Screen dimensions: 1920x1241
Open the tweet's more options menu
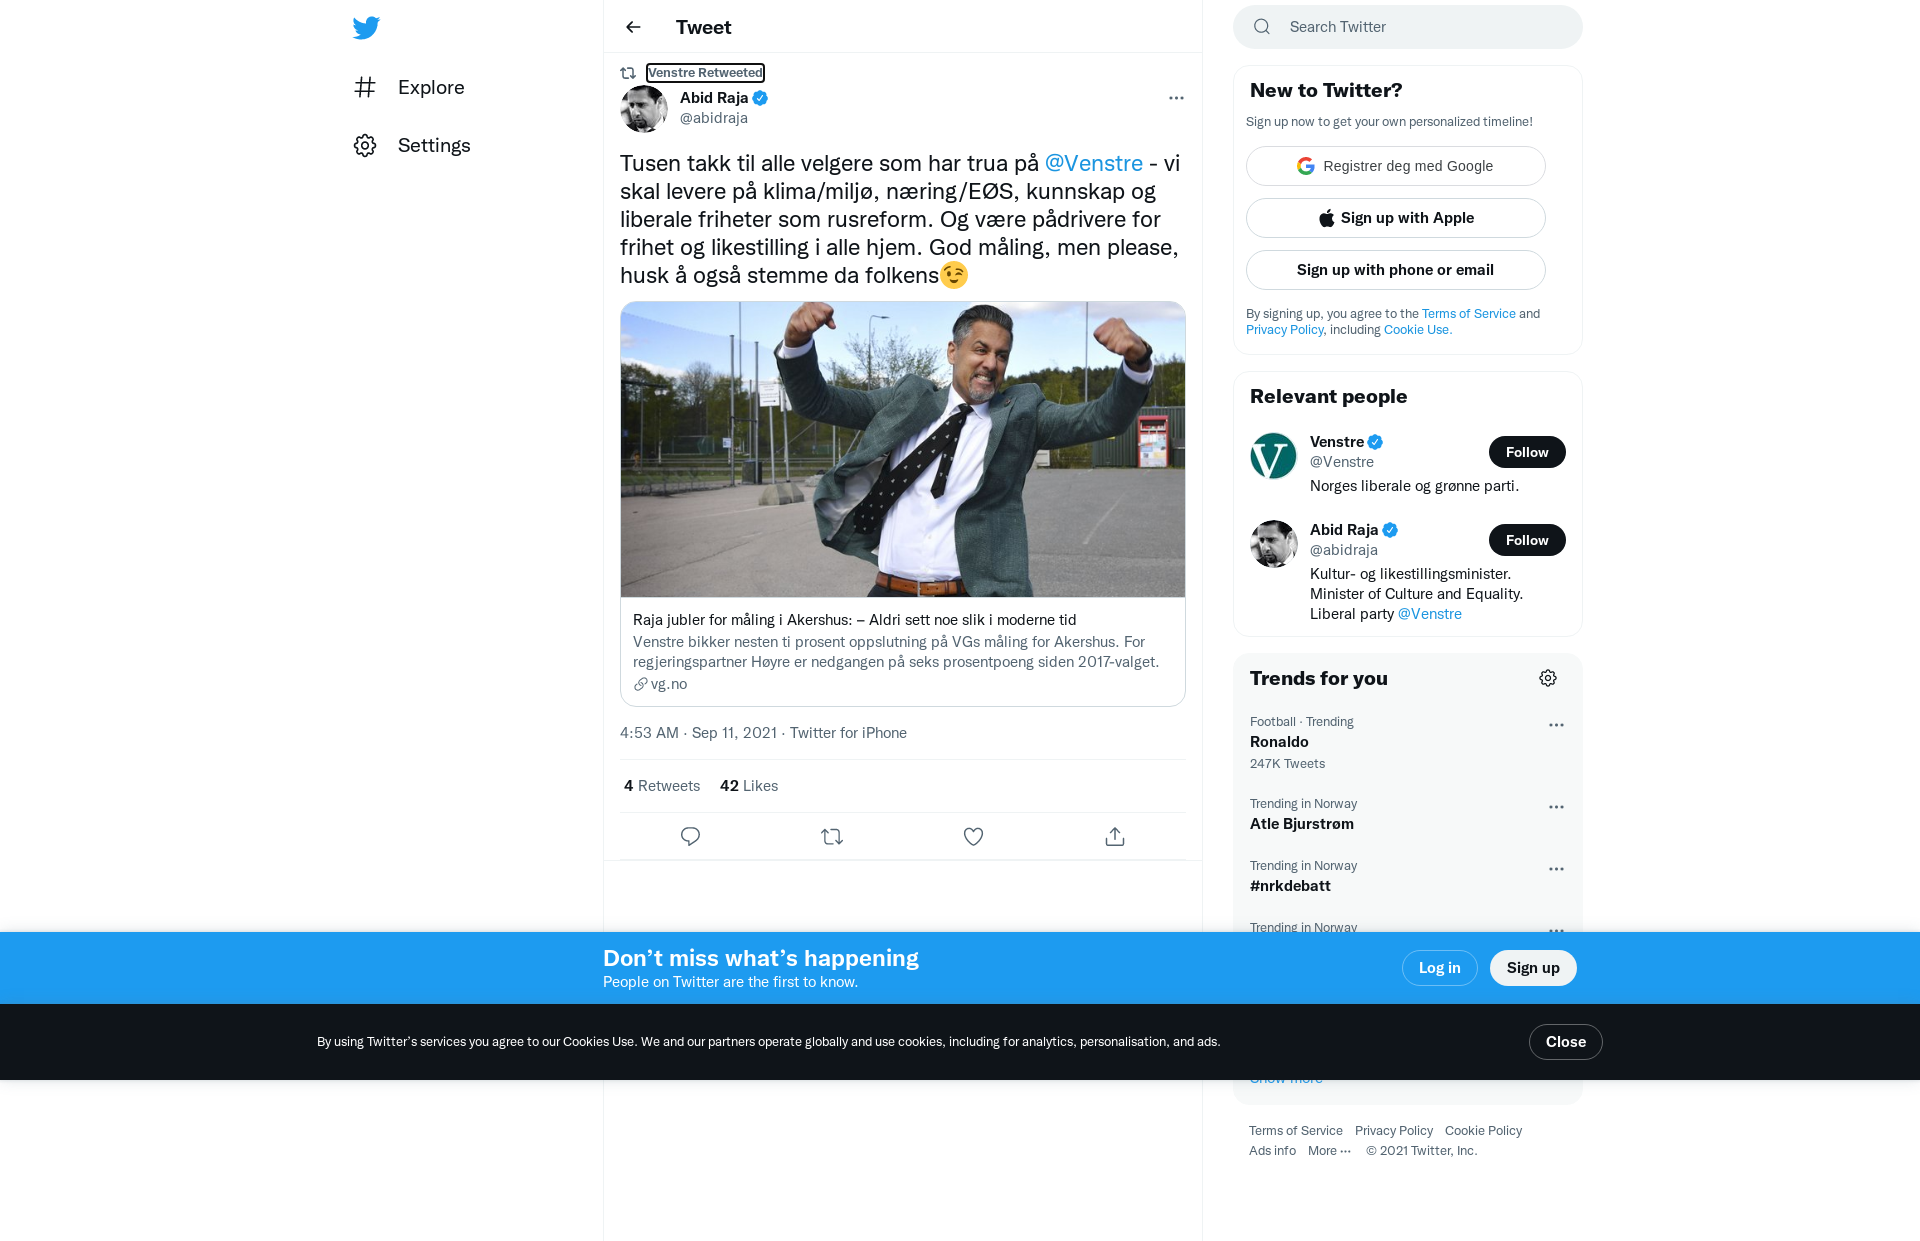pyautogui.click(x=1176, y=98)
